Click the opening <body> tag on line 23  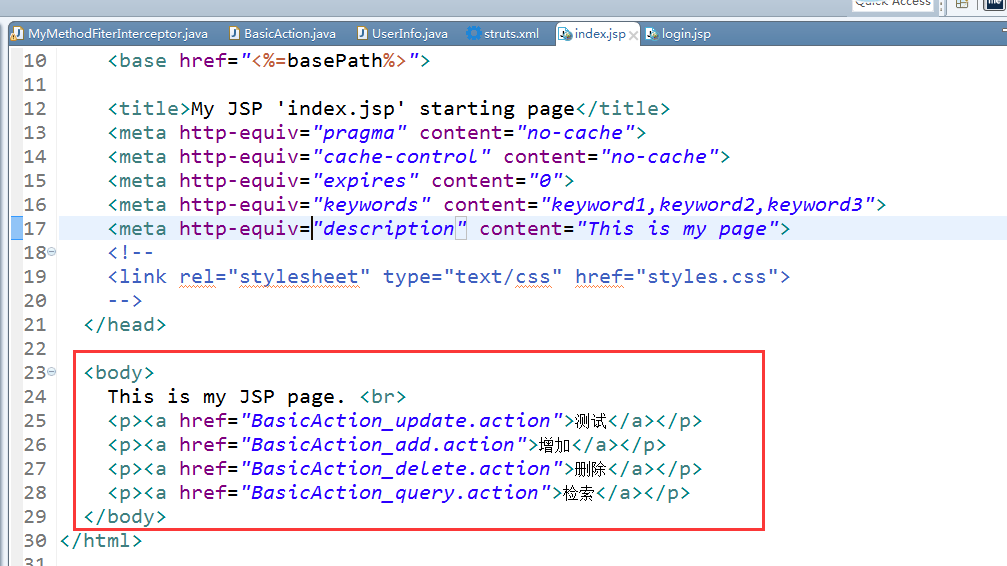[x=119, y=373]
